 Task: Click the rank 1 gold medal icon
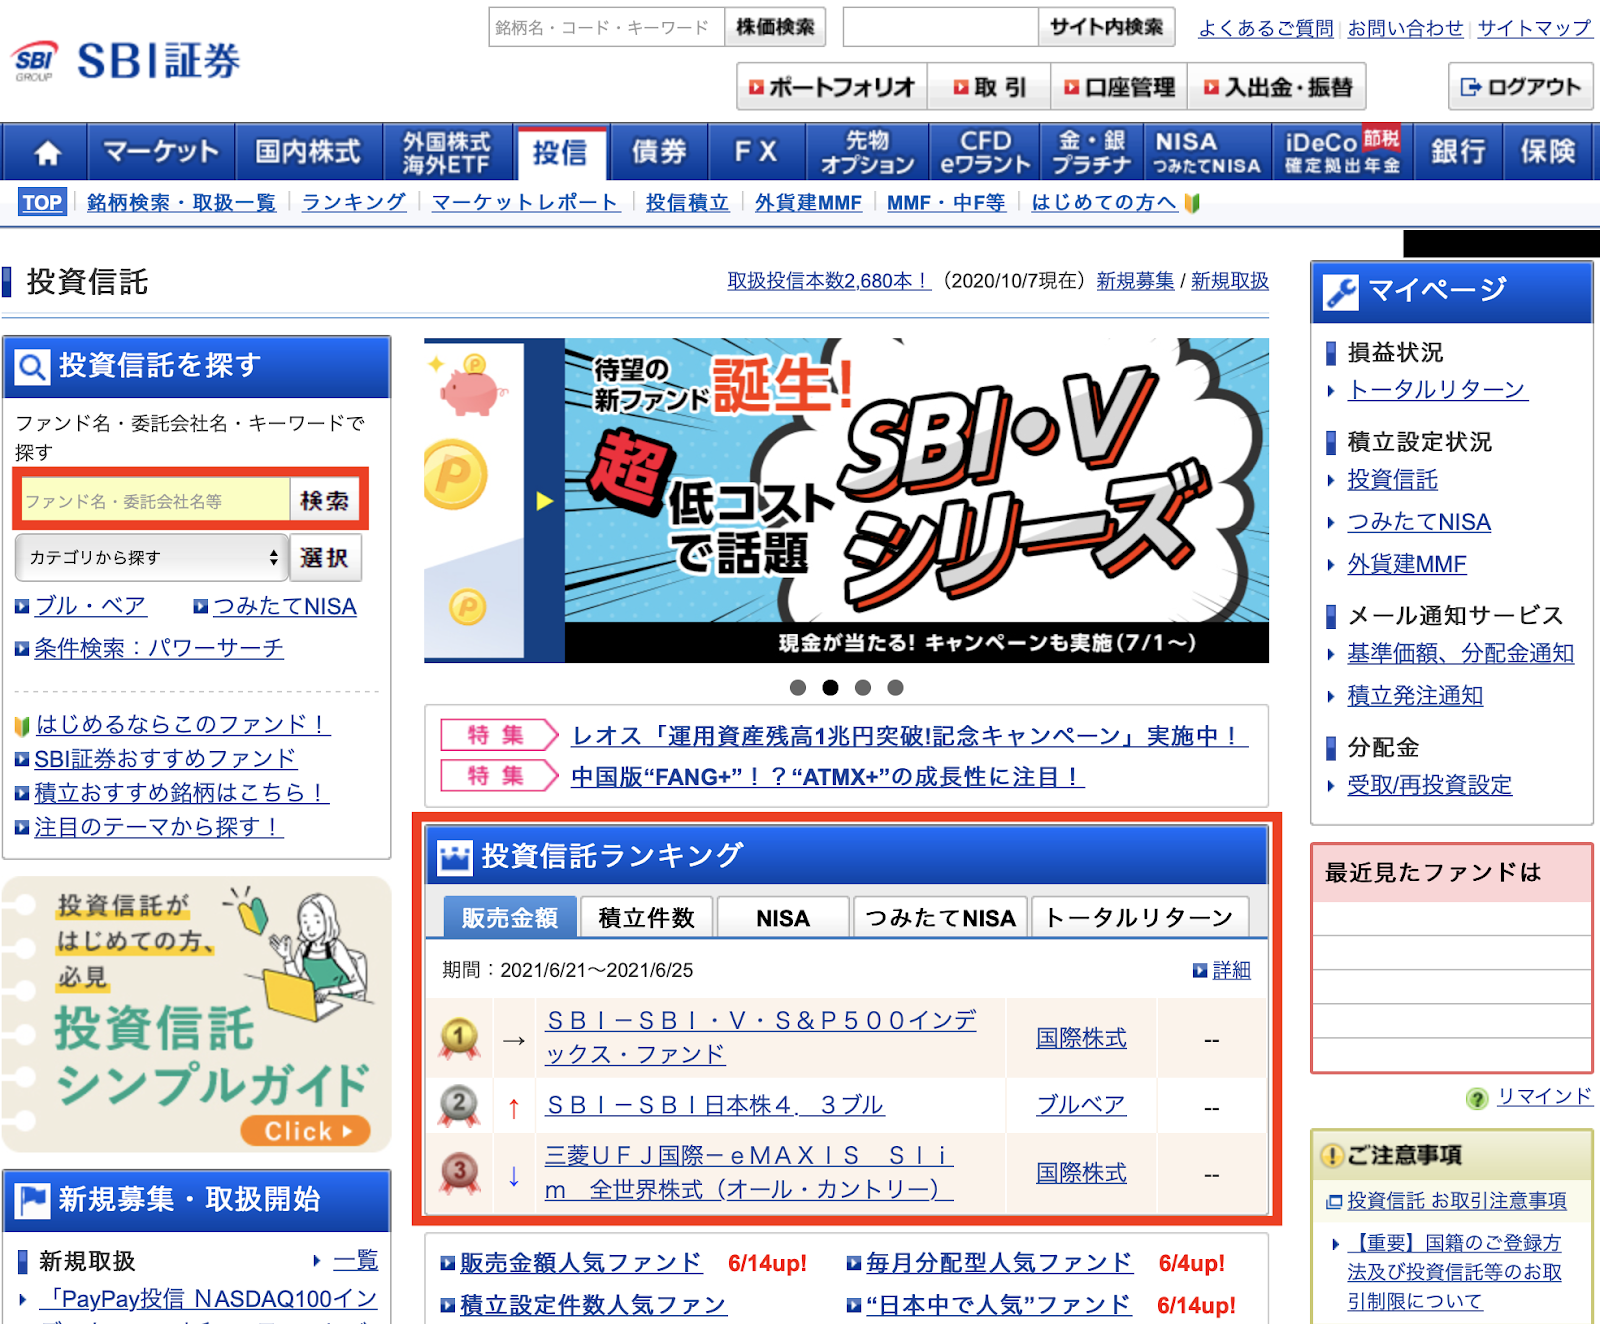point(459,1039)
